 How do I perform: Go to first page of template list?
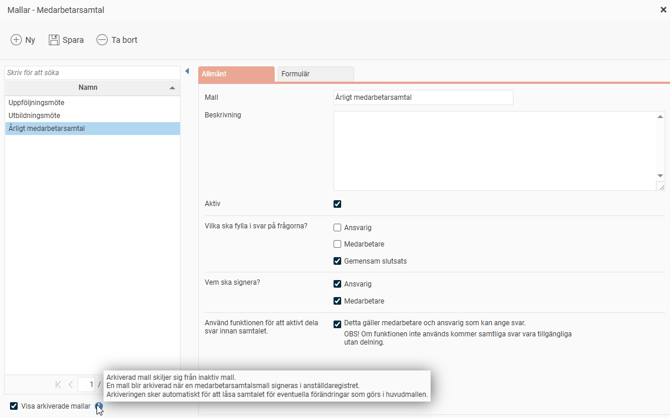pyautogui.click(x=58, y=384)
